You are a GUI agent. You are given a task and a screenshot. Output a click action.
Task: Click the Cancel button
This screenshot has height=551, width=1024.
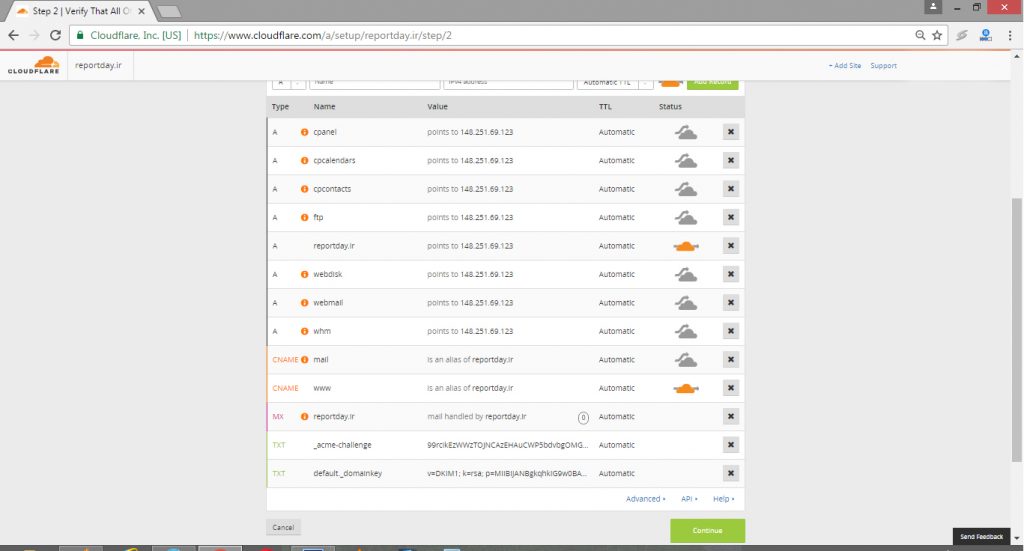click(x=283, y=527)
